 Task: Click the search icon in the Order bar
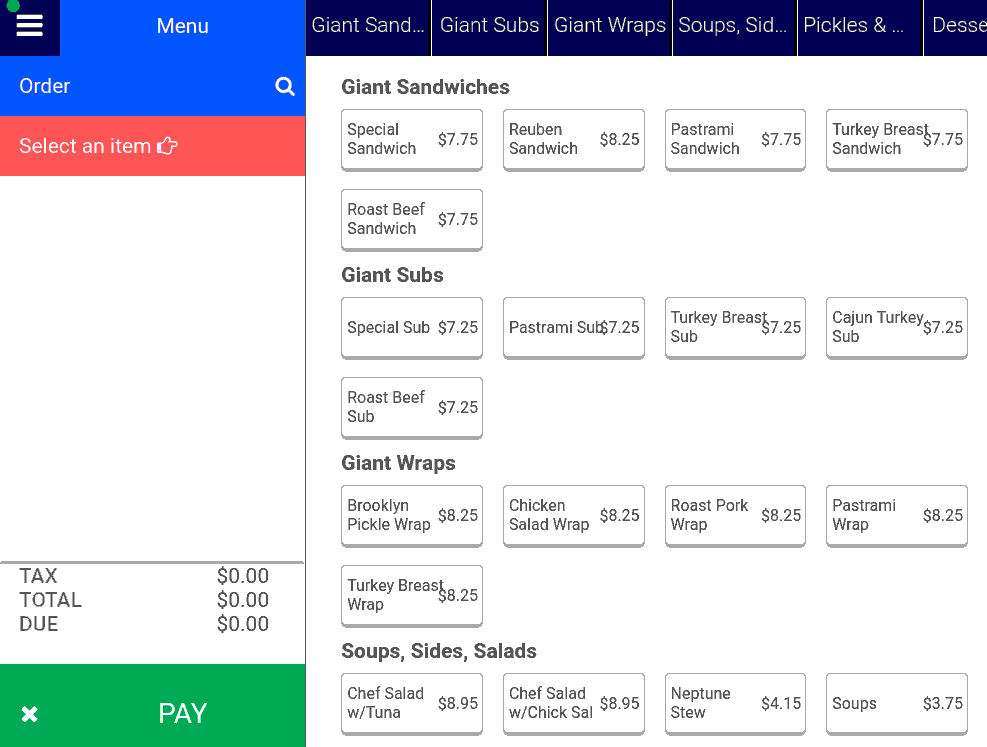[x=285, y=86]
